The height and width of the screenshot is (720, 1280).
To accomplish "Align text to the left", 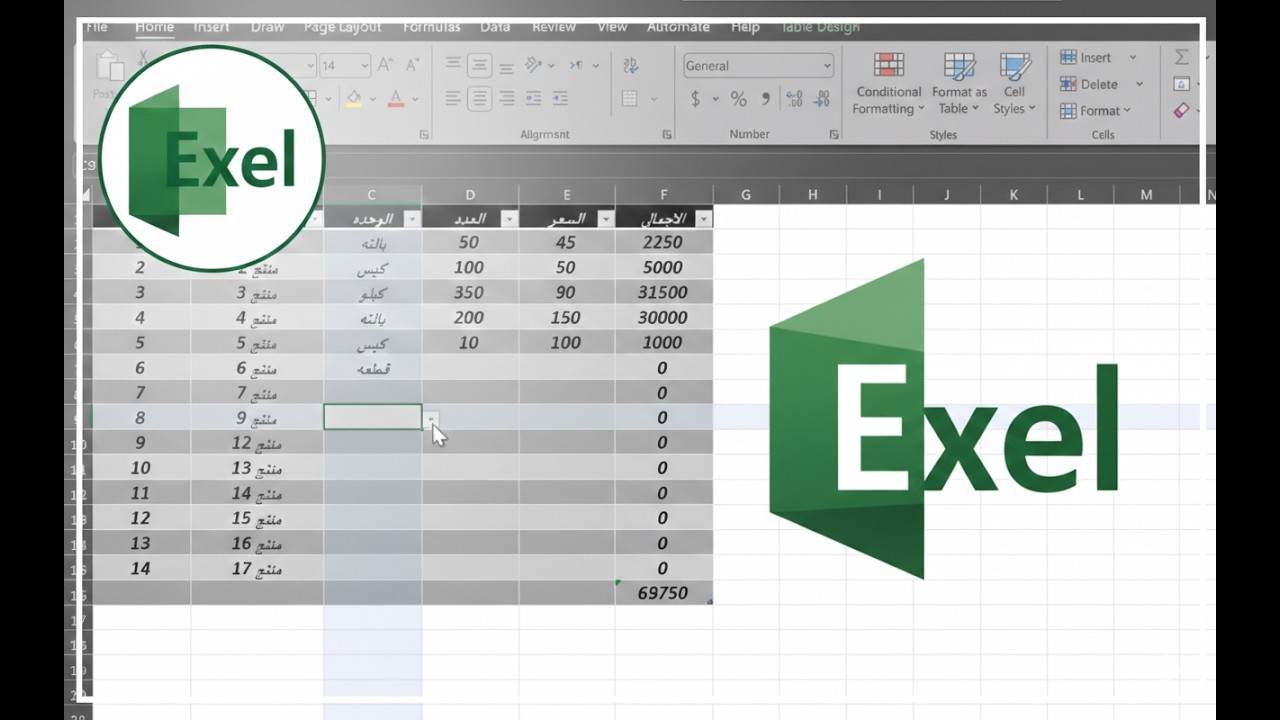I will click(x=454, y=98).
